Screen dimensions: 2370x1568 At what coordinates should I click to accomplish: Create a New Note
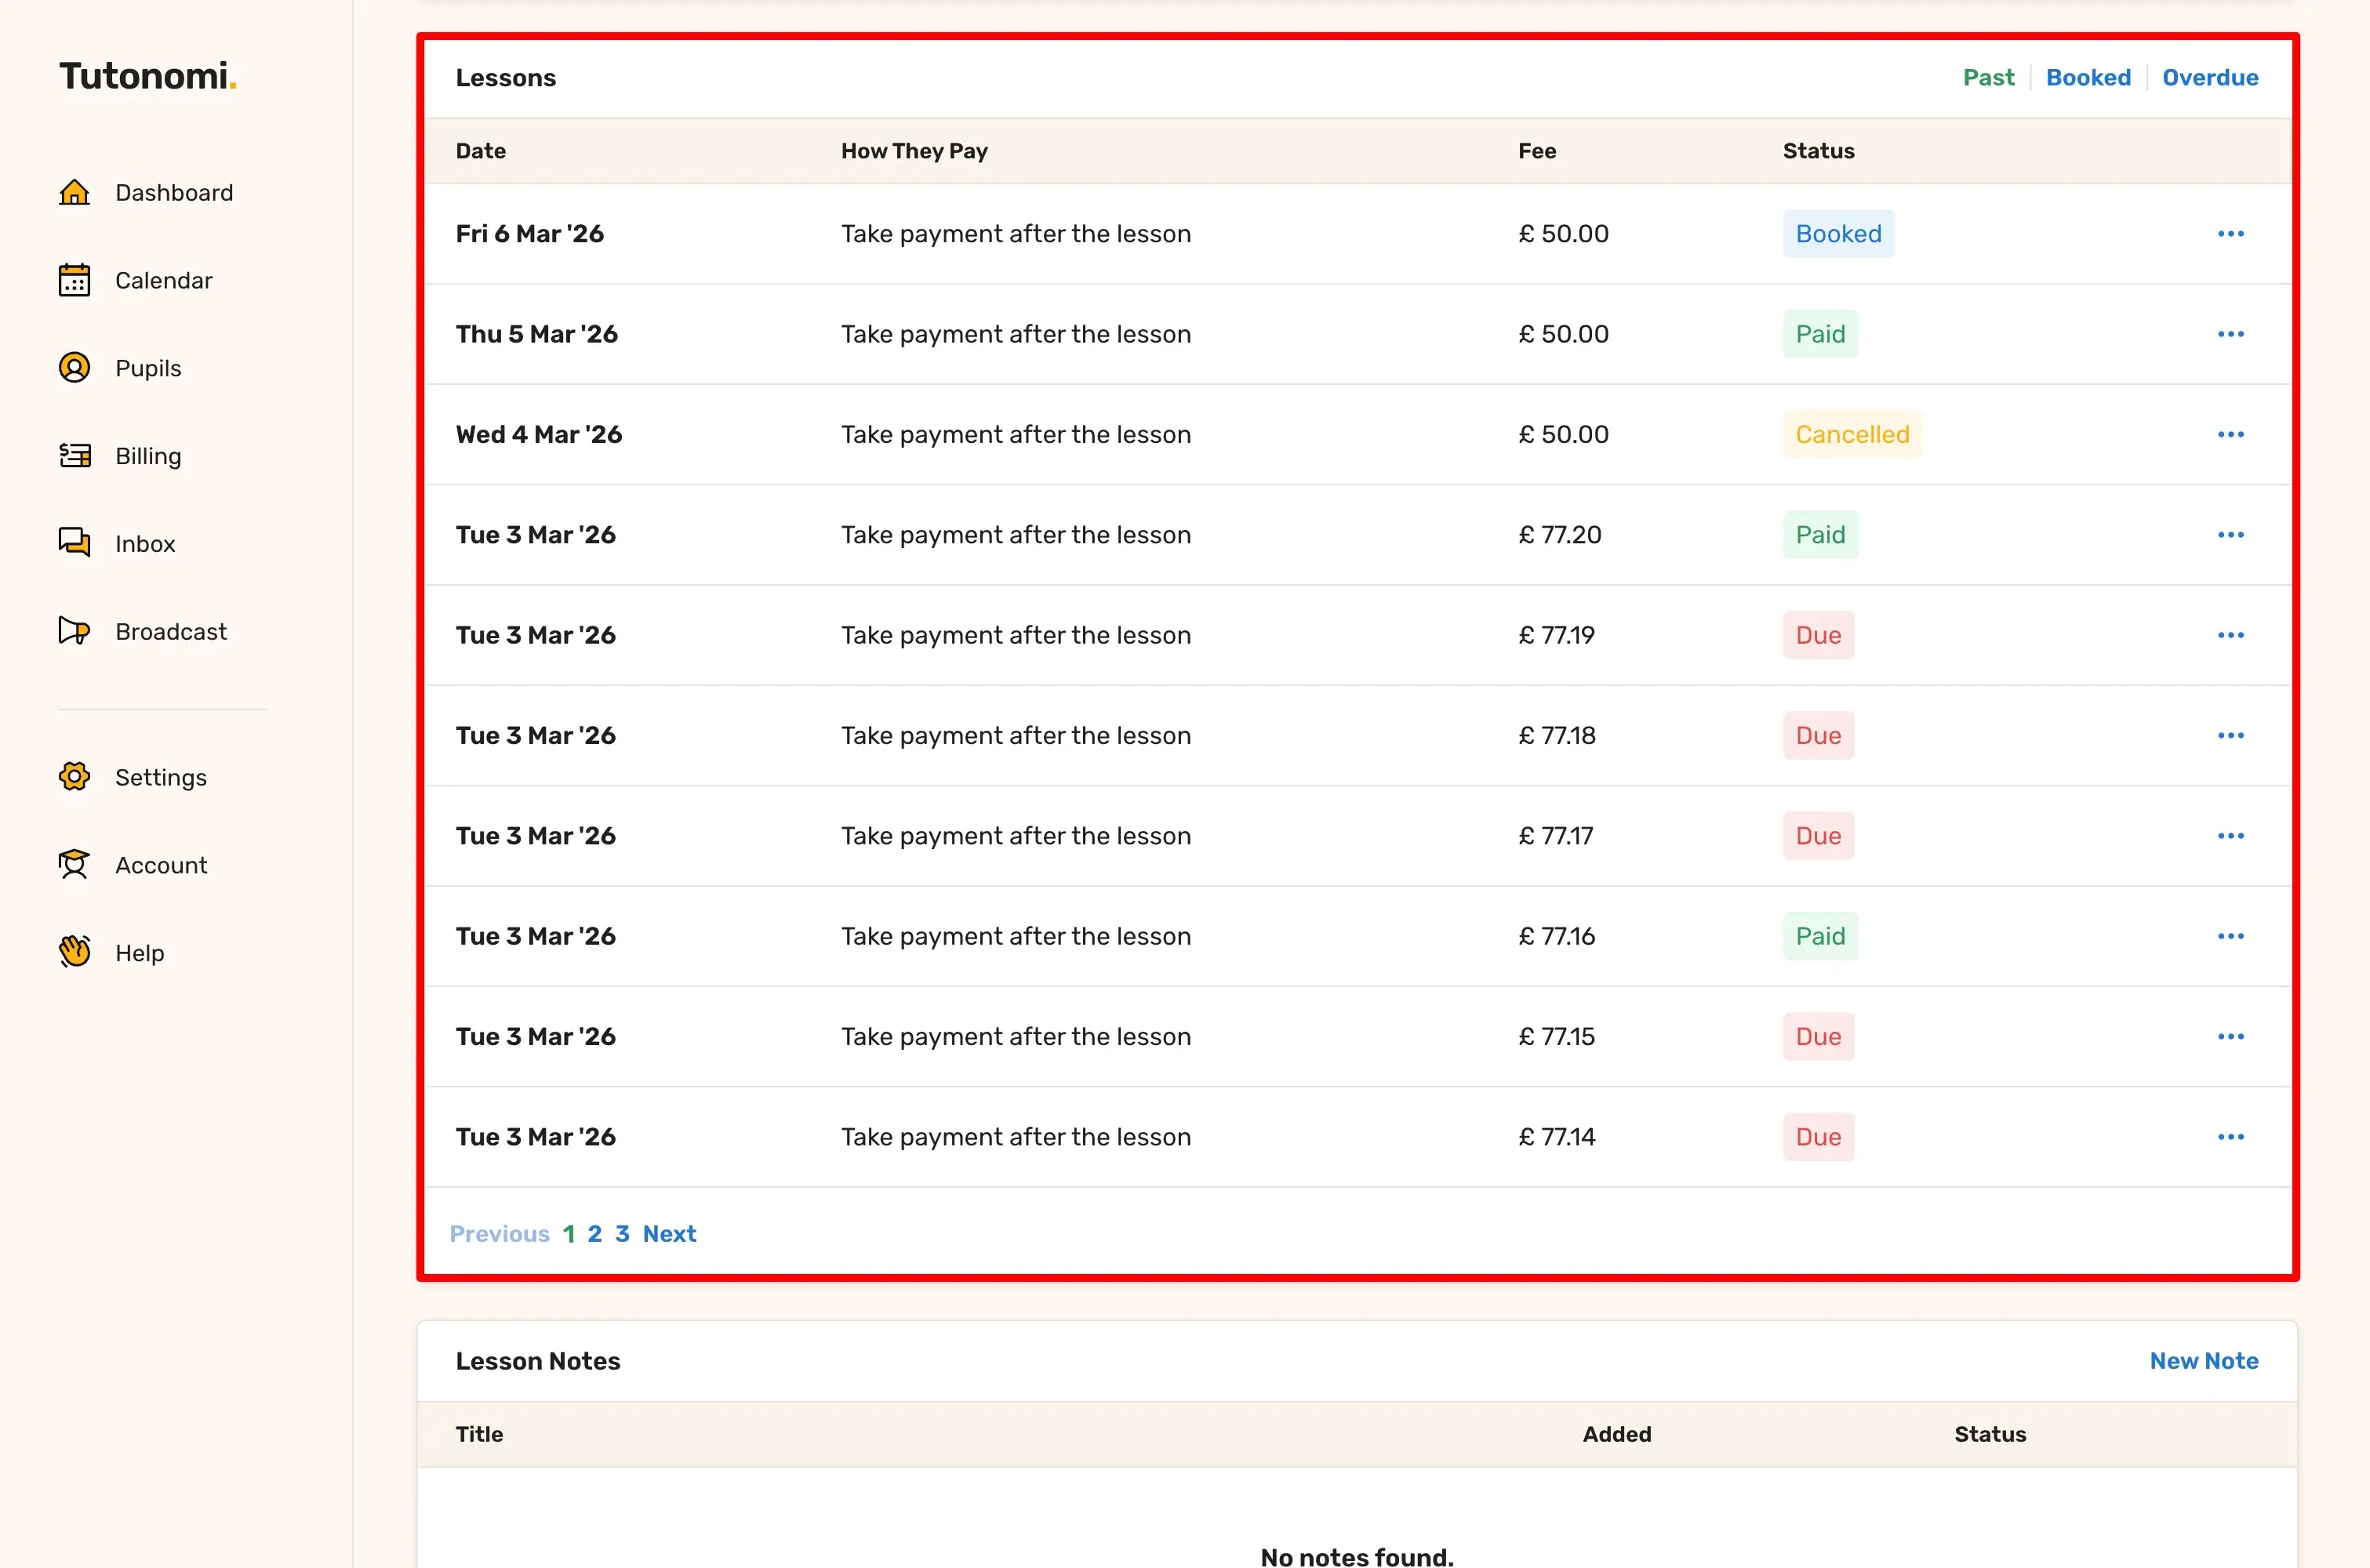(2204, 1361)
